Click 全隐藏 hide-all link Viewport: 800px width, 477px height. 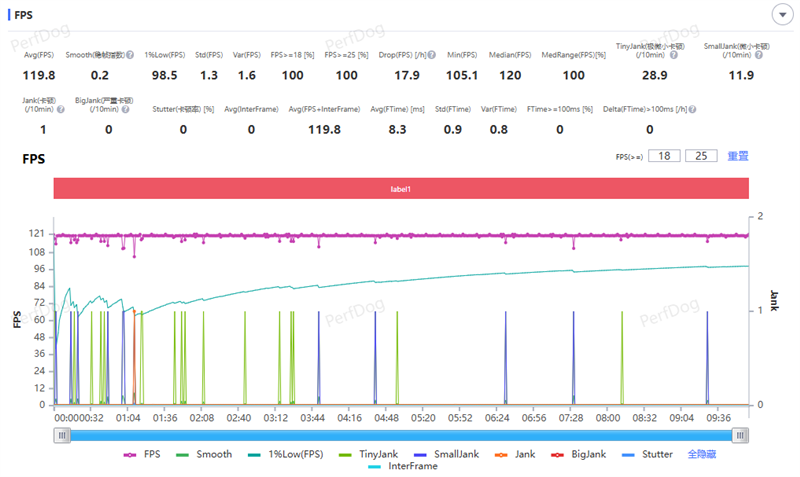pos(702,454)
